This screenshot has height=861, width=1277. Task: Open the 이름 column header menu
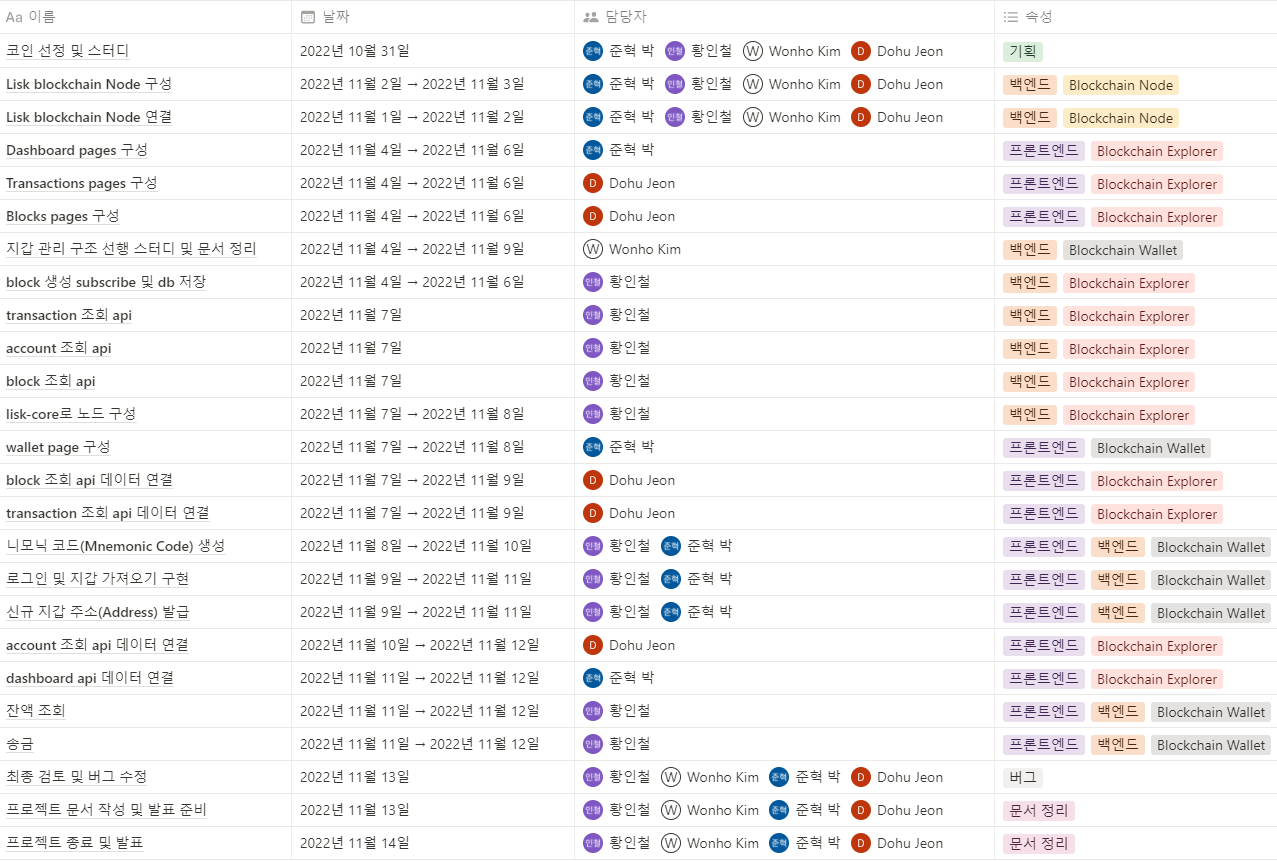click(145, 17)
